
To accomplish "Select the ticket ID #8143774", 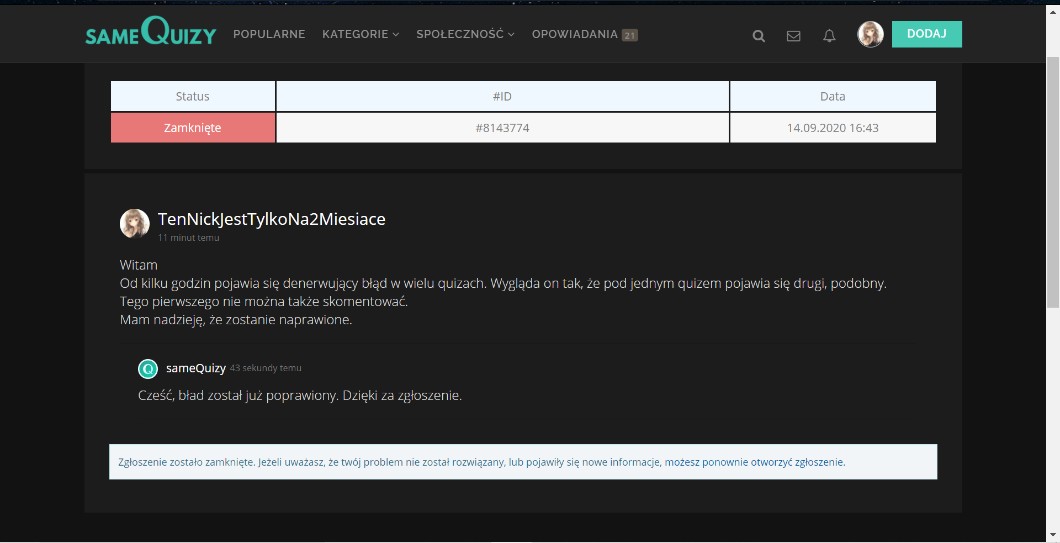I will point(502,128).
